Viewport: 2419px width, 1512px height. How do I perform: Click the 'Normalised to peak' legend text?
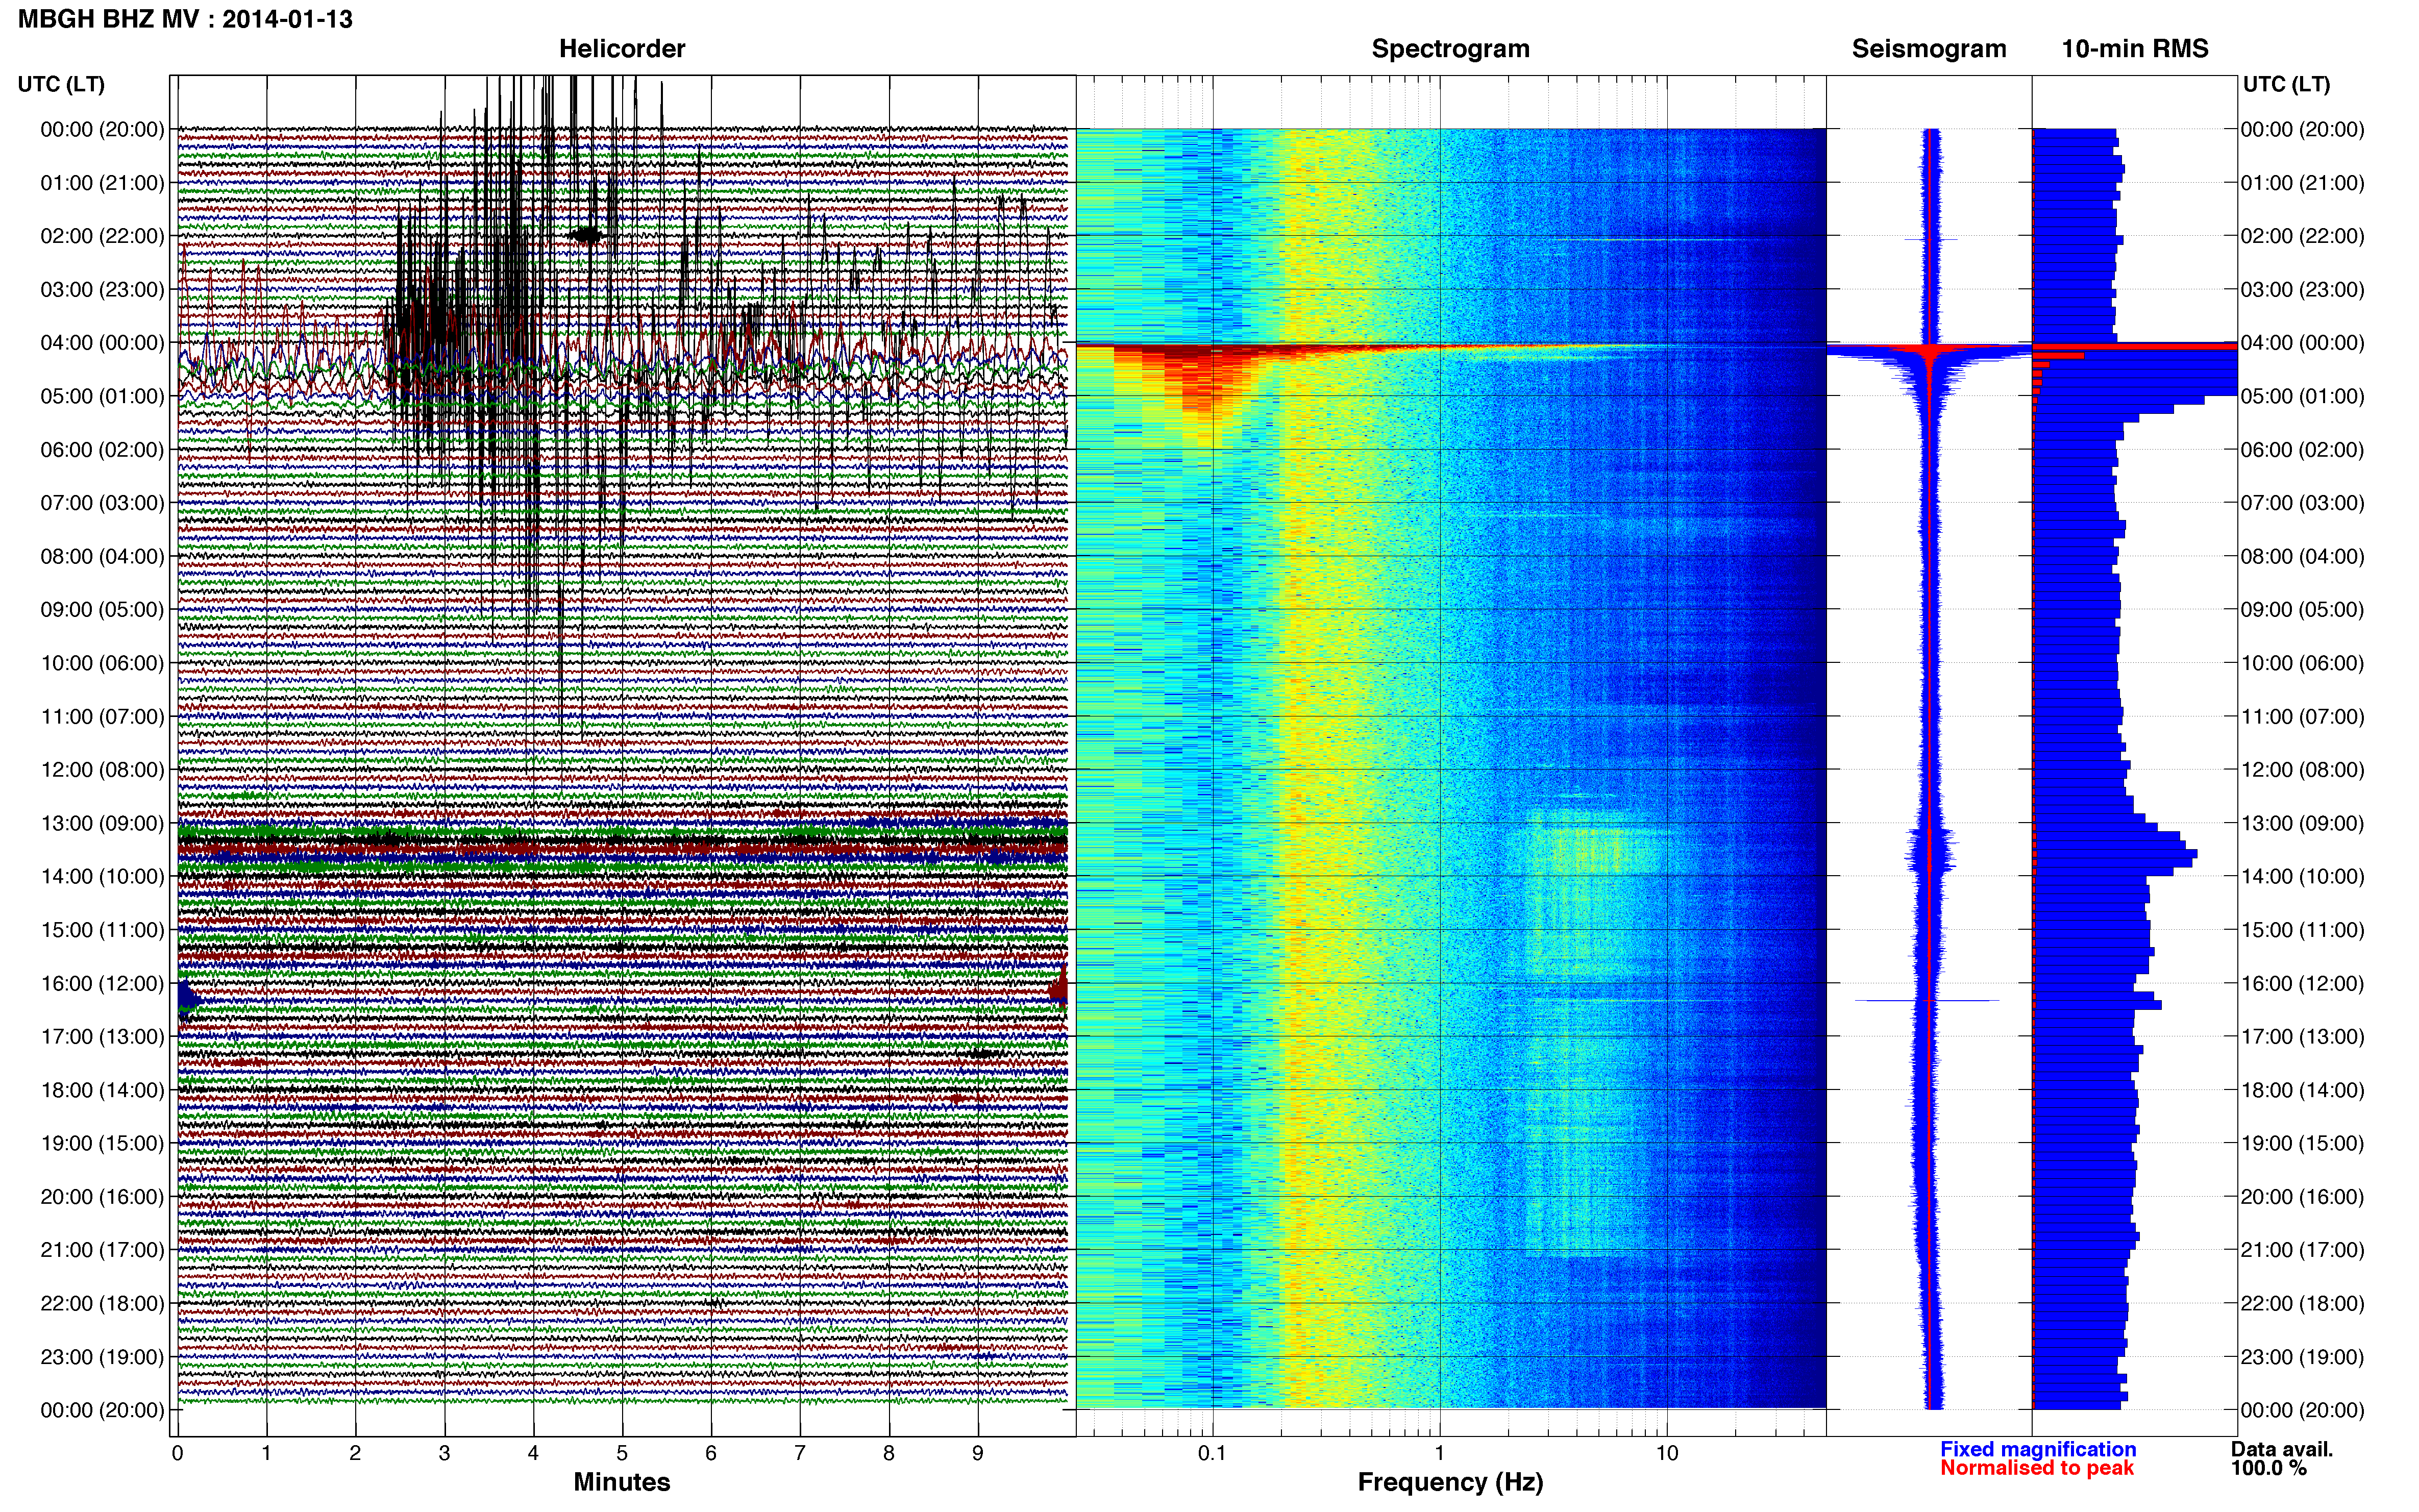point(2037,1468)
